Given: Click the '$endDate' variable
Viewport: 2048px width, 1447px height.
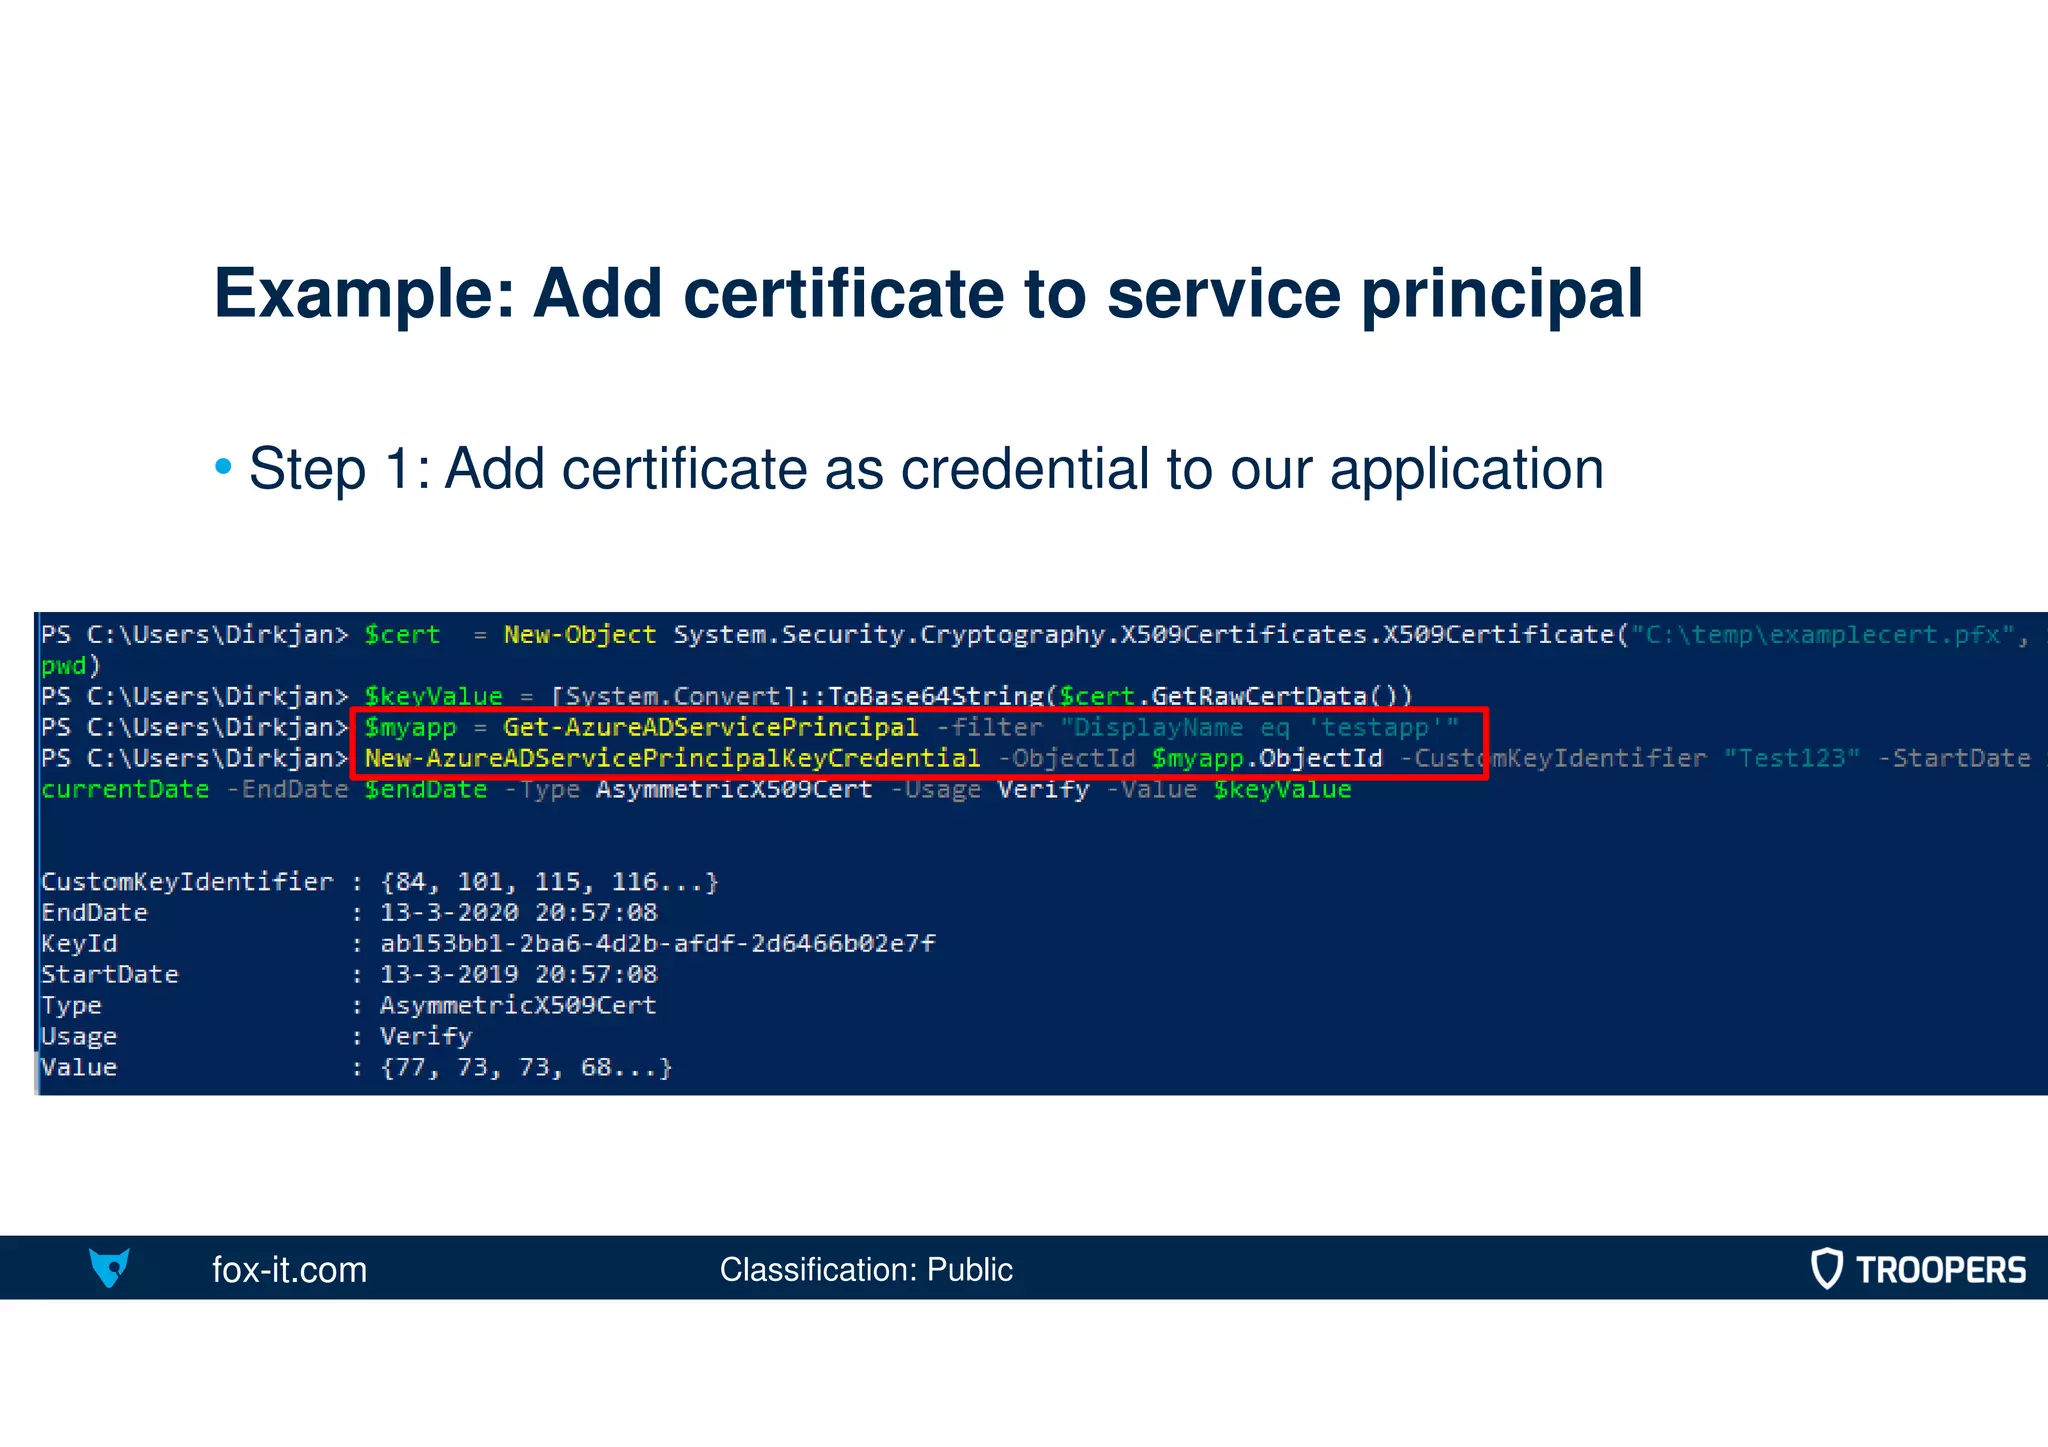Looking at the screenshot, I should 426,789.
